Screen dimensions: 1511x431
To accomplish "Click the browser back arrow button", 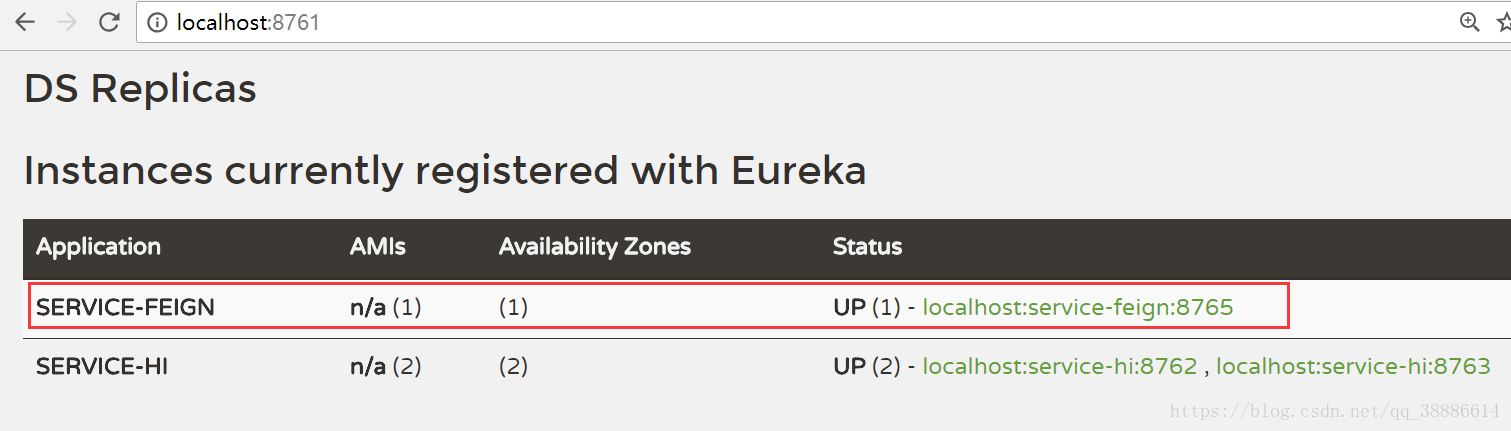I will (x=24, y=22).
